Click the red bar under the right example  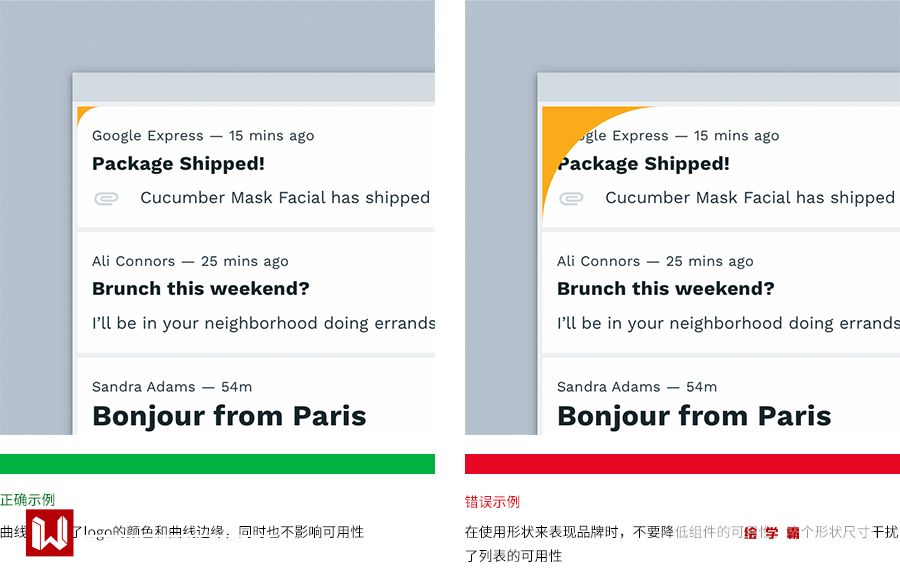coord(682,464)
